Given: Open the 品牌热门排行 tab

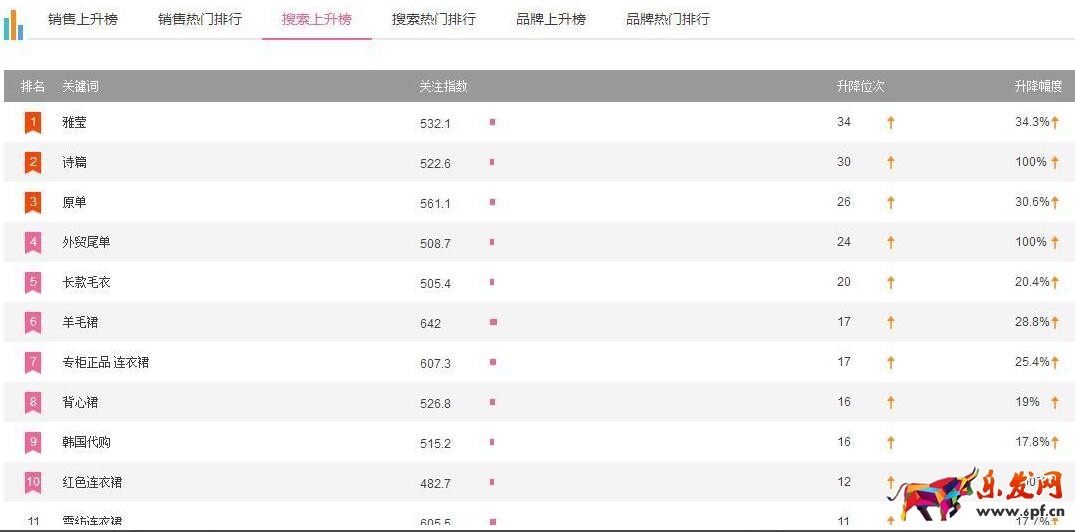Looking at the screenshot, I should click(x=668, y=19).
